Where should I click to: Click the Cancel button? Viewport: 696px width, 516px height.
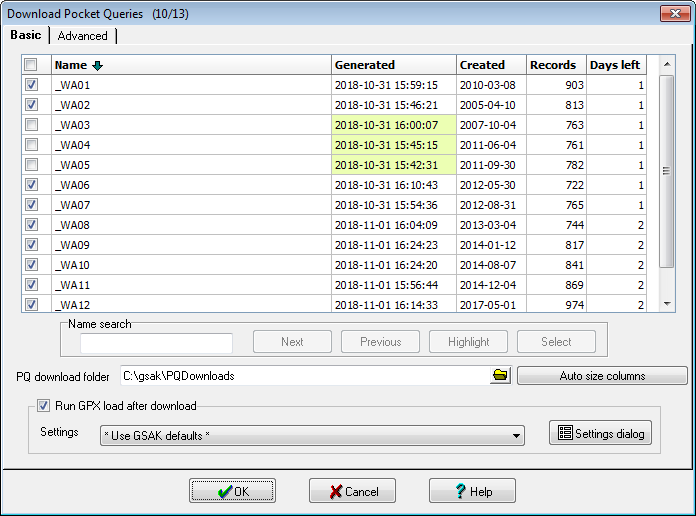(x=352, y=491)
